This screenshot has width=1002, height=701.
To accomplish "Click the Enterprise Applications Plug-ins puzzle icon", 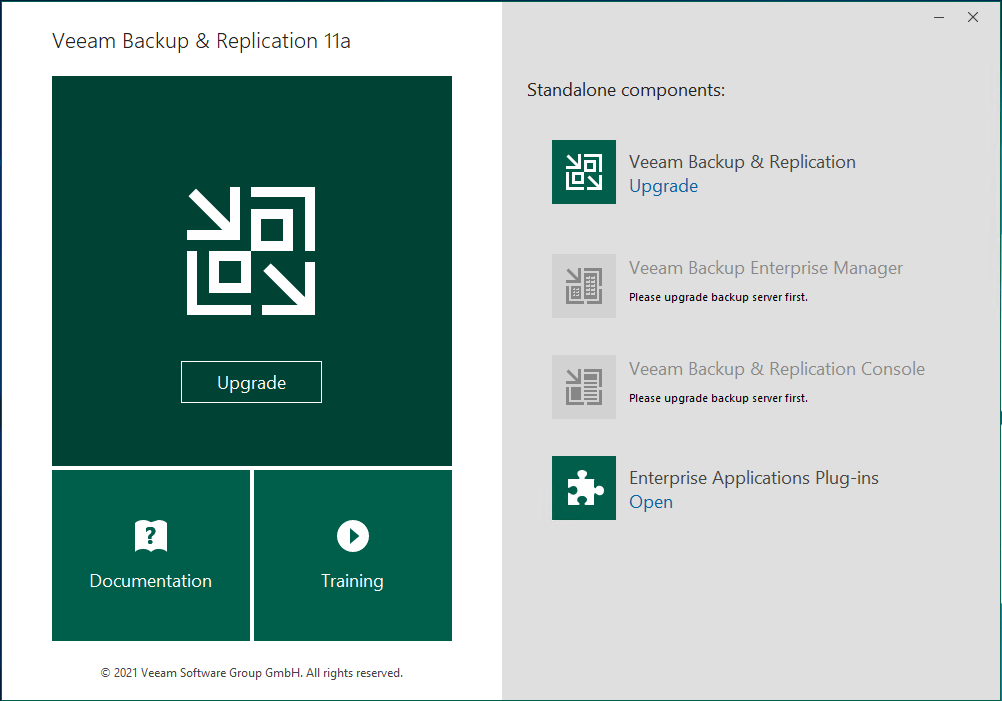I will [x=584, y=488].
